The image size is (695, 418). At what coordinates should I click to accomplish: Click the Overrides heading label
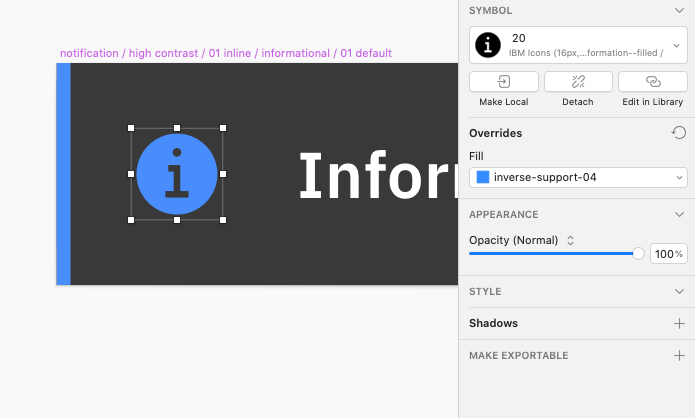point(496,133)
